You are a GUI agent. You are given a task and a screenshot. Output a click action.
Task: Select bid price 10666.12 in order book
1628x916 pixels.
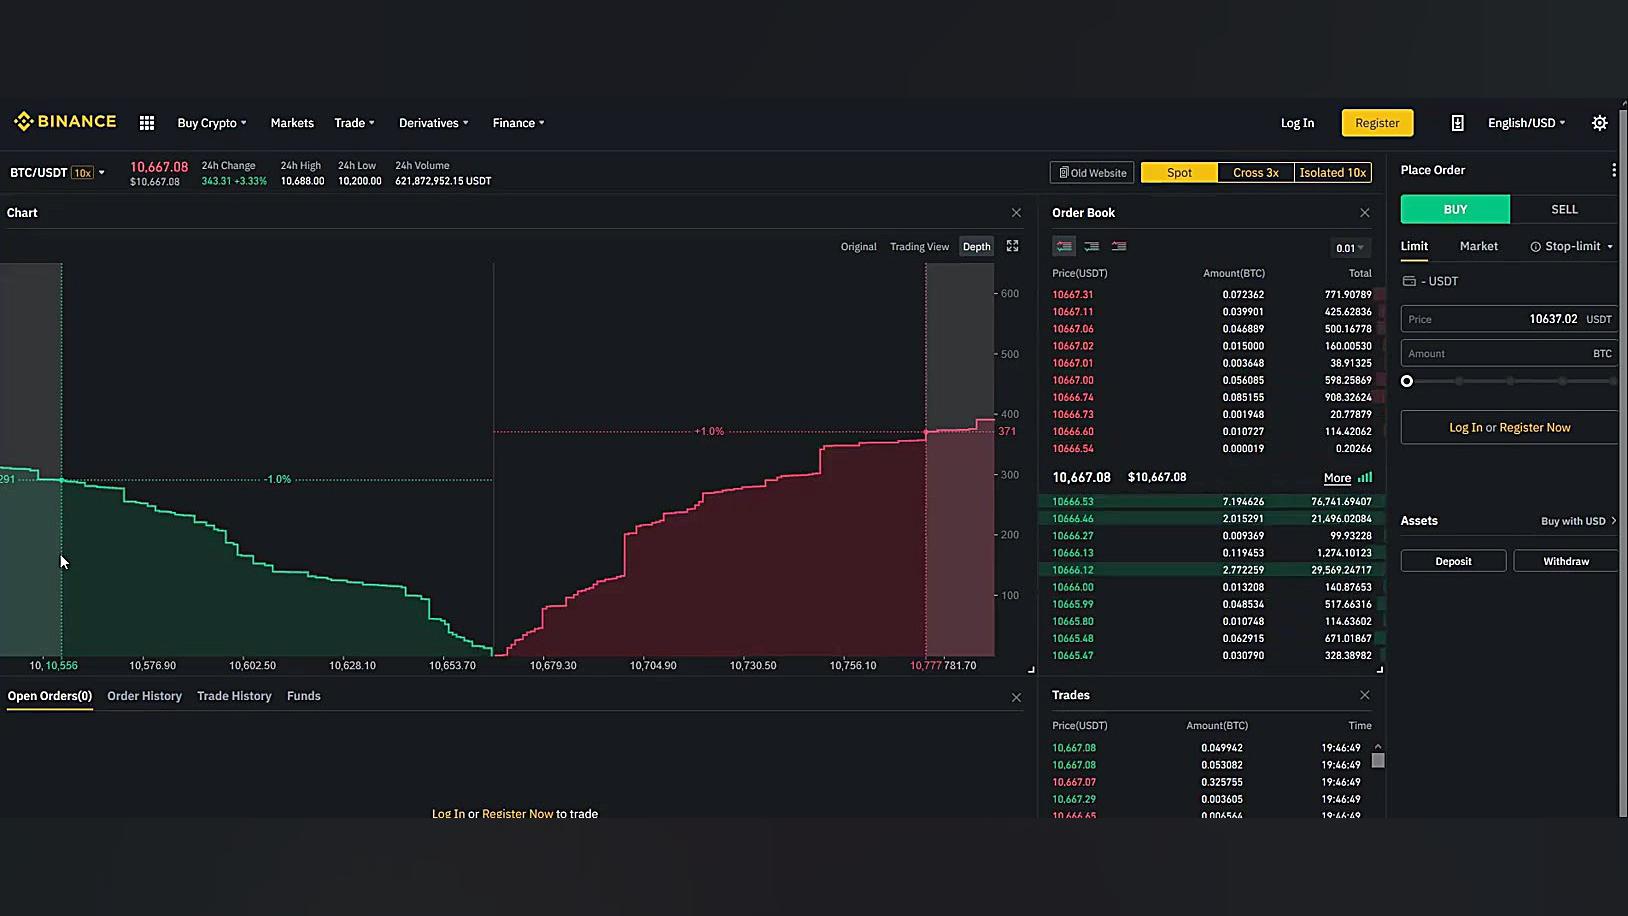pyautogui.click(x=1072, y=570)
